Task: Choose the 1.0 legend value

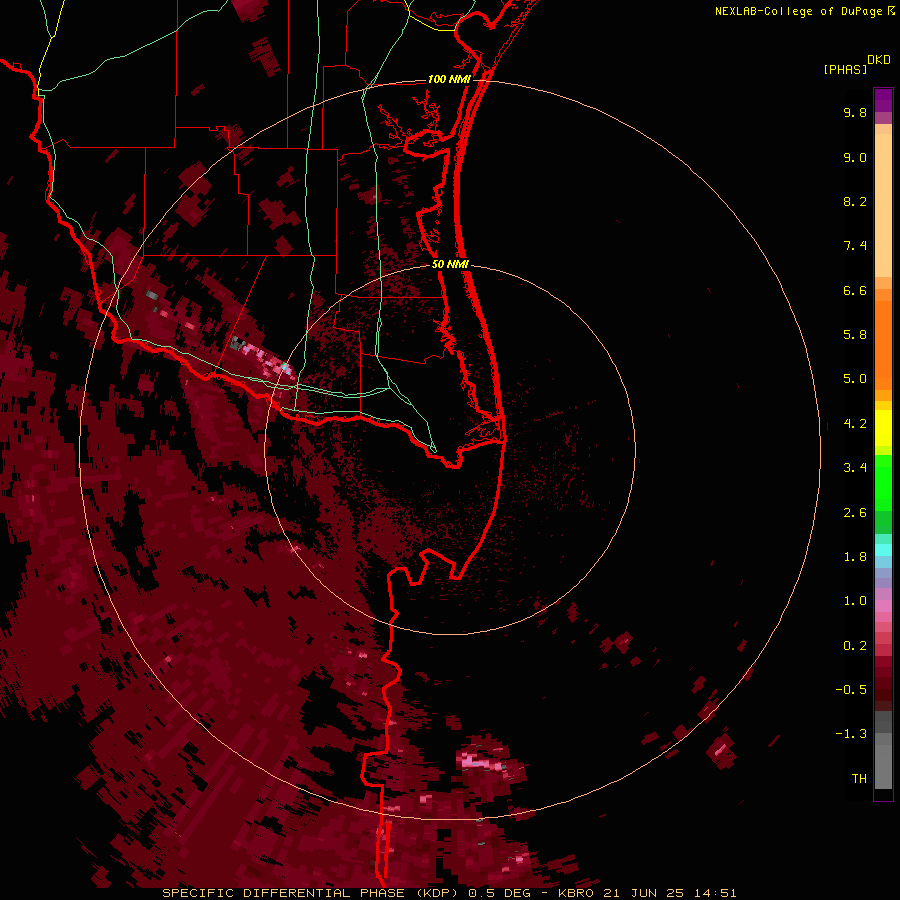Action: 855,601
